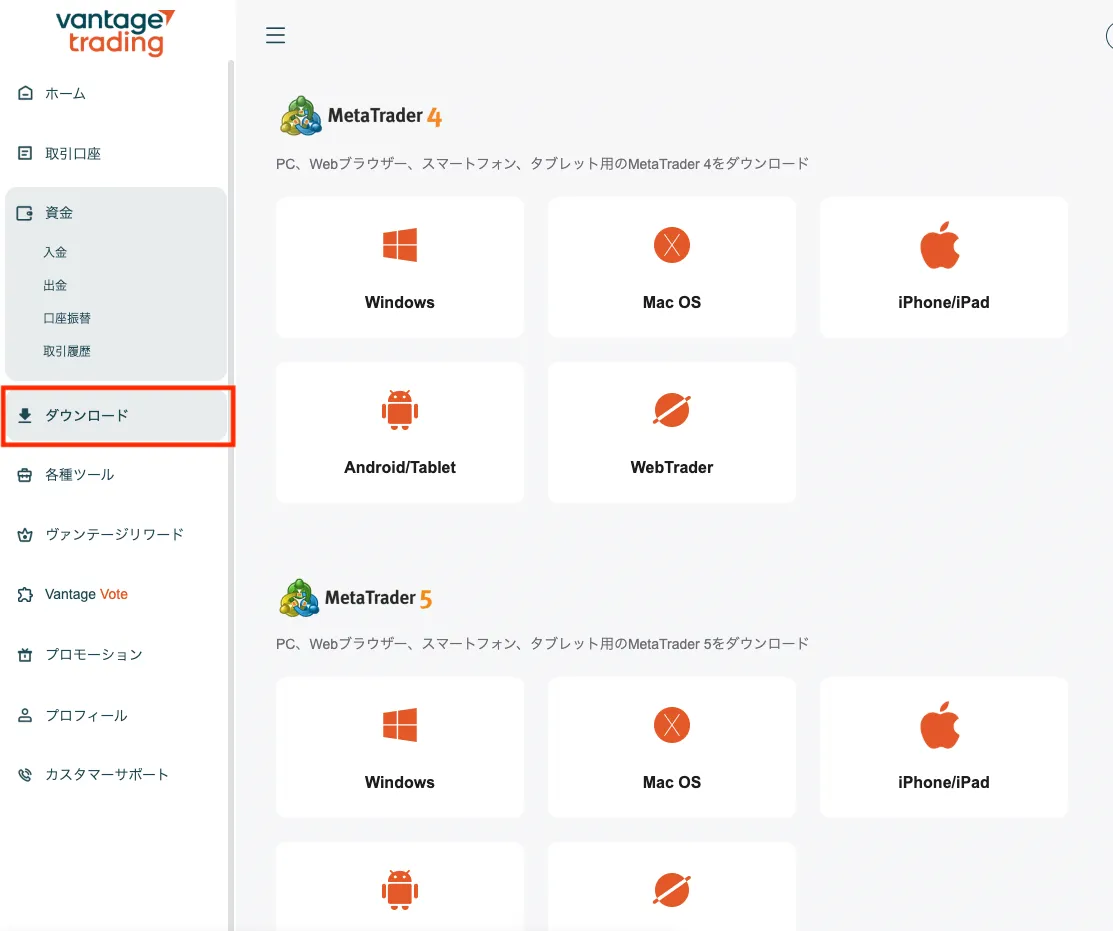Download MetaTrader 4 for Windows
This screenshot has height=931, width=1113.
[400, 268]
